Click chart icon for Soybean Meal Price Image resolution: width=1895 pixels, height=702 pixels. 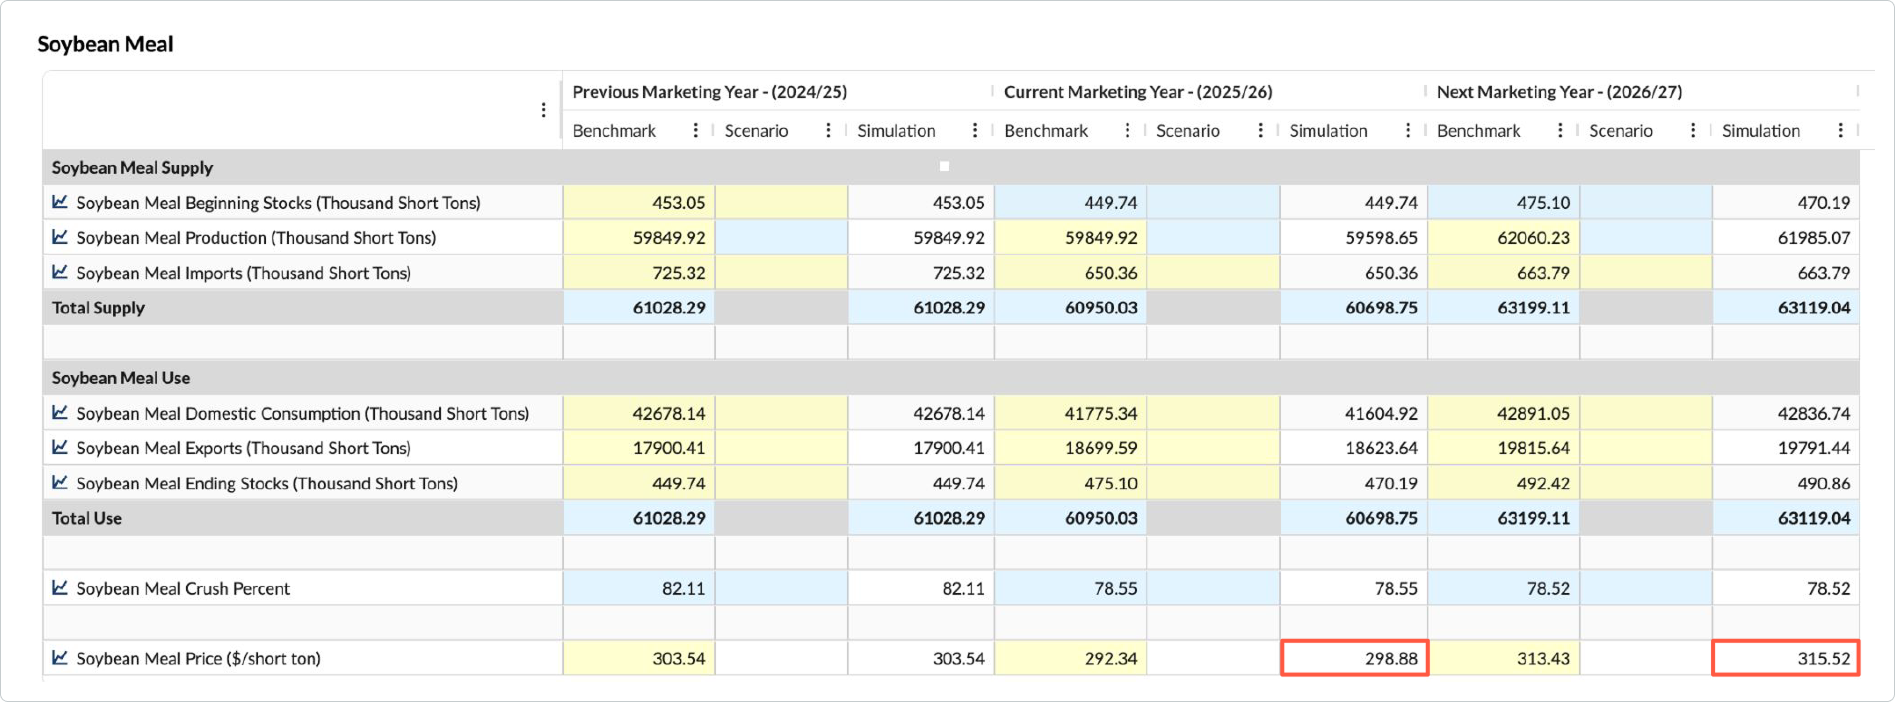point(60,658)
